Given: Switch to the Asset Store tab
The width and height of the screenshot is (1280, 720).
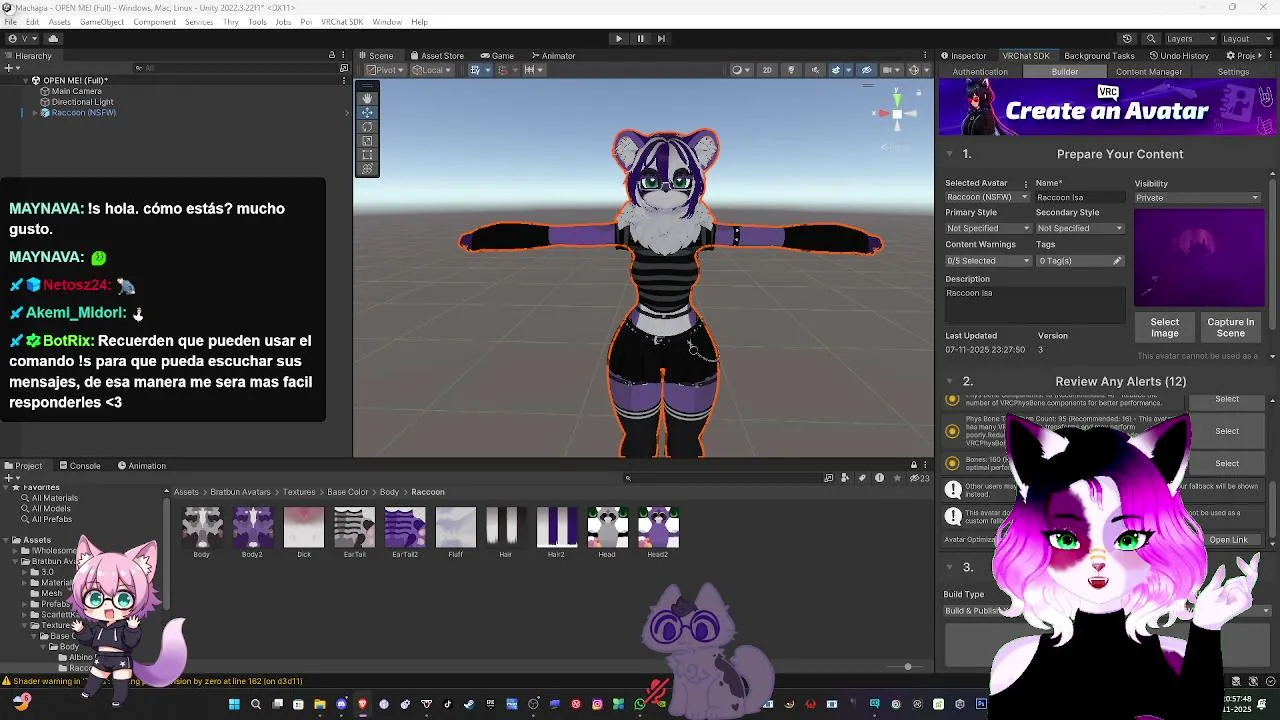Looking at the screenshot, I should (437, 56).
